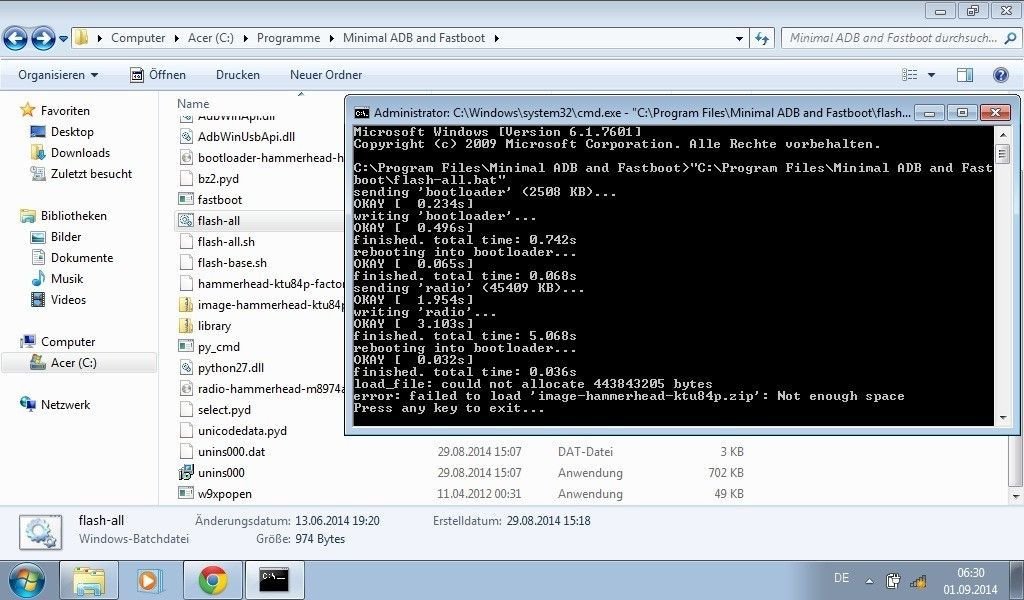Image resolution: width=1024 pixels, height=600 pixels.
Task: Click the refresh button next to address bar
Action: (x=761, y=39)
